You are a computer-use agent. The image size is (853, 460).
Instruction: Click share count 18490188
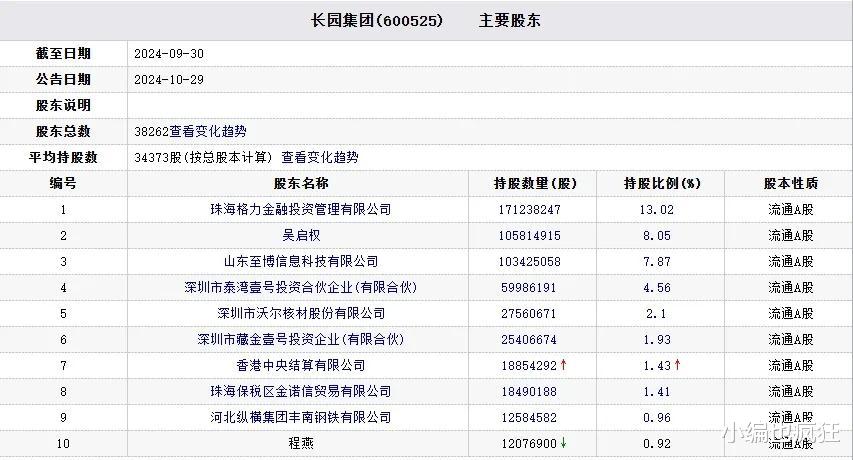click(x=529, y=392)
